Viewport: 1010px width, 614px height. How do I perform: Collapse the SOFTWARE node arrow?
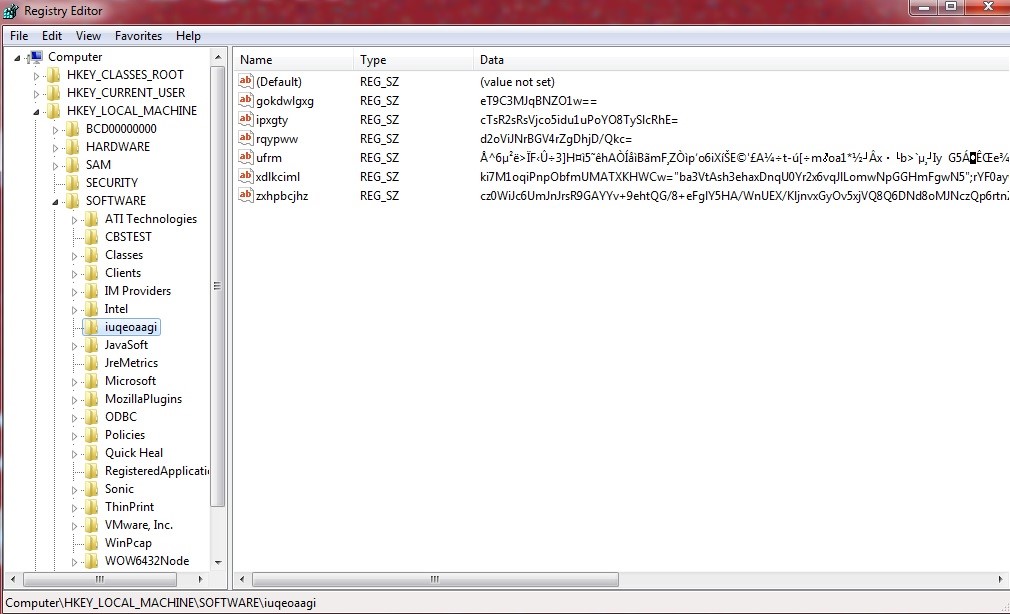[x=55, y=202]
